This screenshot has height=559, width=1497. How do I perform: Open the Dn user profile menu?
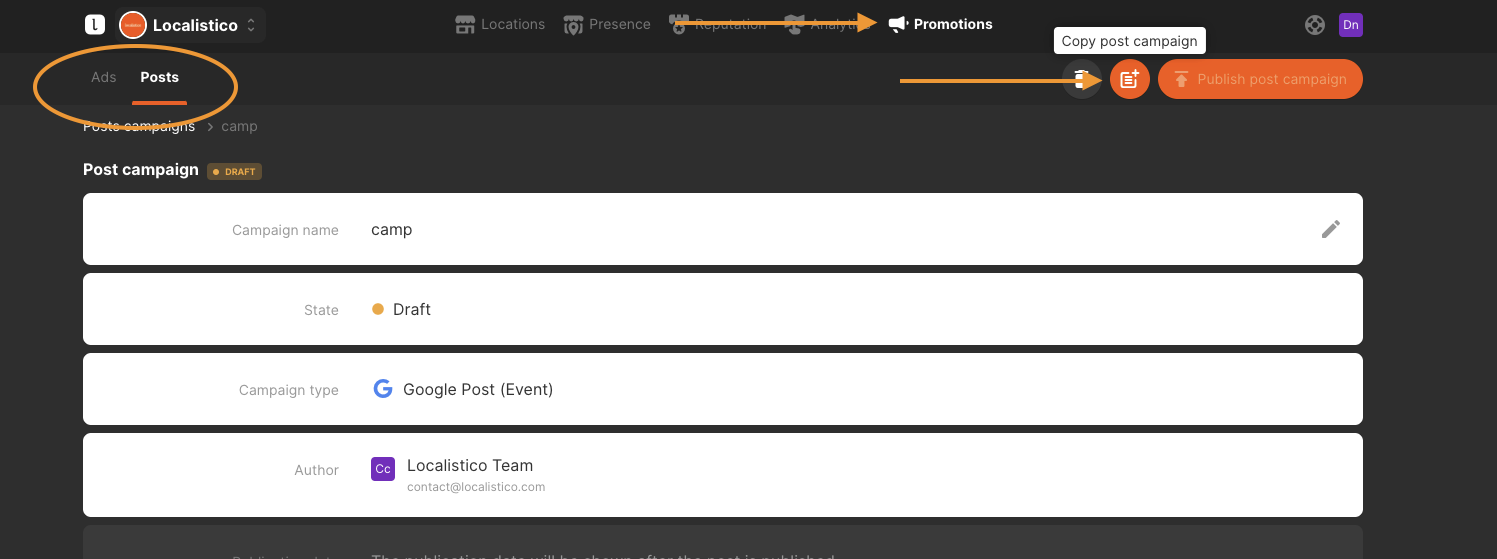pos(1351,25)
